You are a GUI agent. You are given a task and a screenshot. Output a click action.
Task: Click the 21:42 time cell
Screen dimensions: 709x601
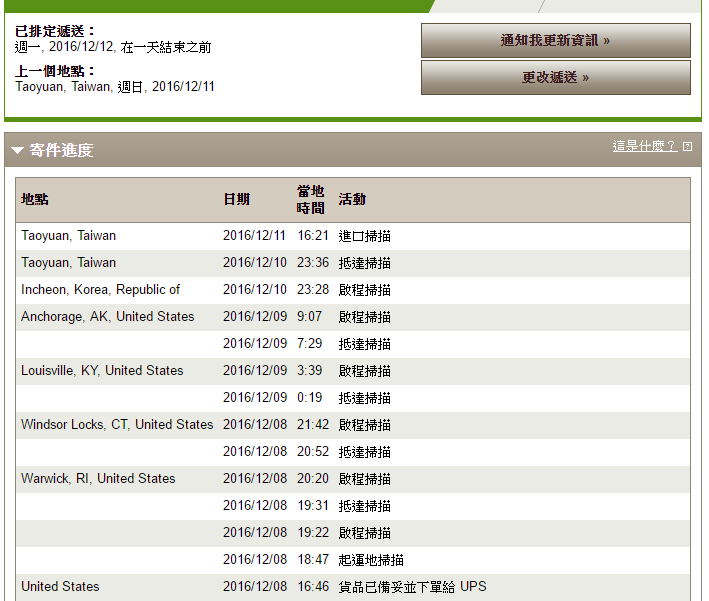(313, 425)
